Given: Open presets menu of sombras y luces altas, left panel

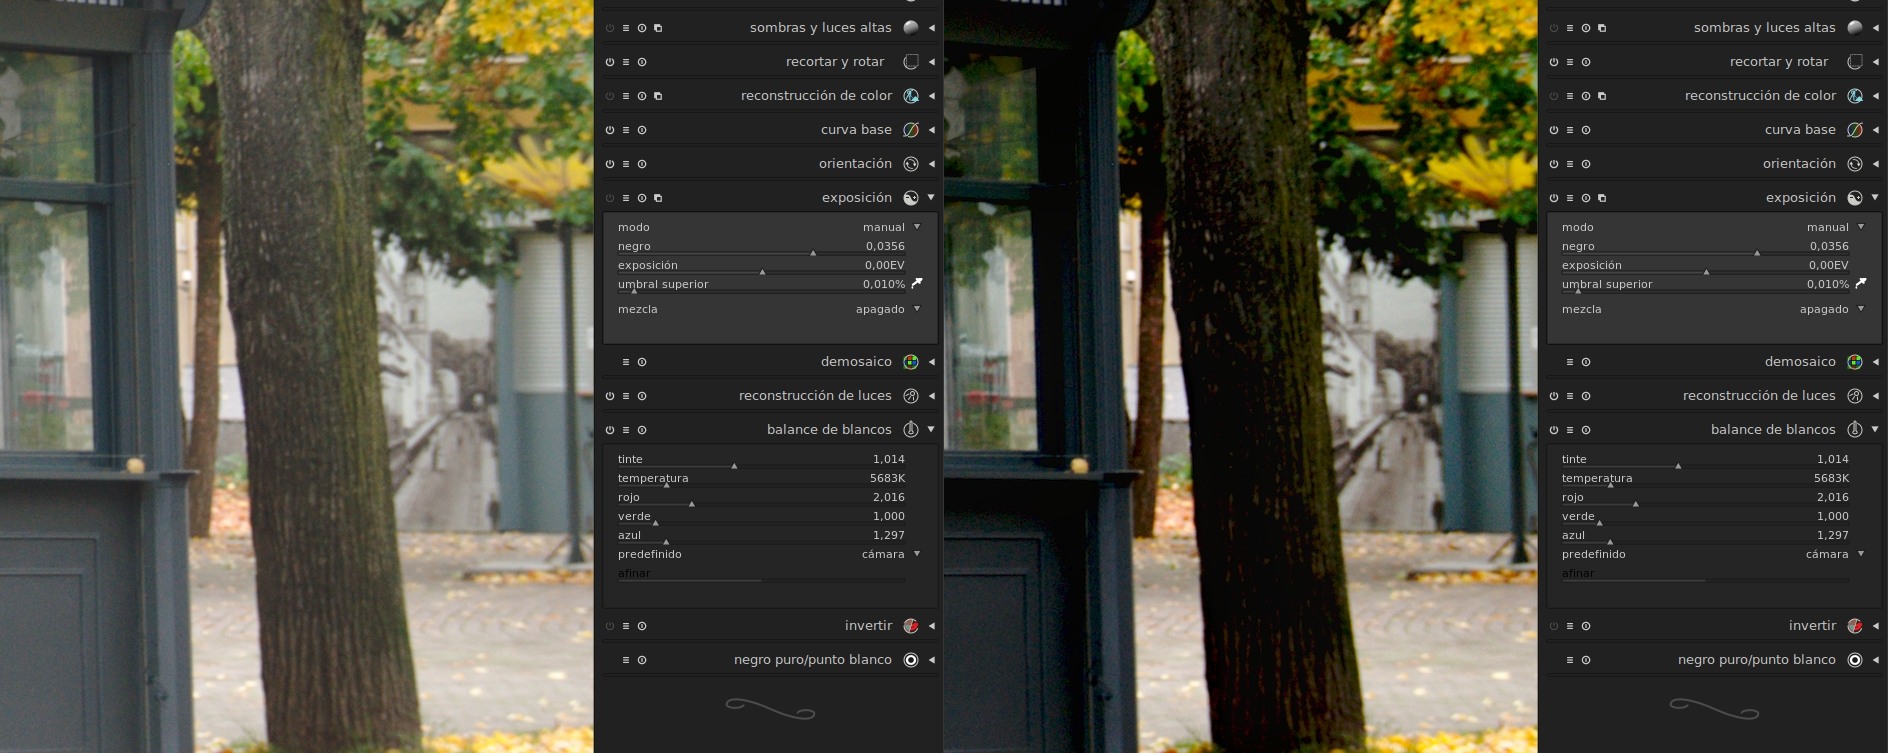Looking at the screenshot, I should pos(626,28).
